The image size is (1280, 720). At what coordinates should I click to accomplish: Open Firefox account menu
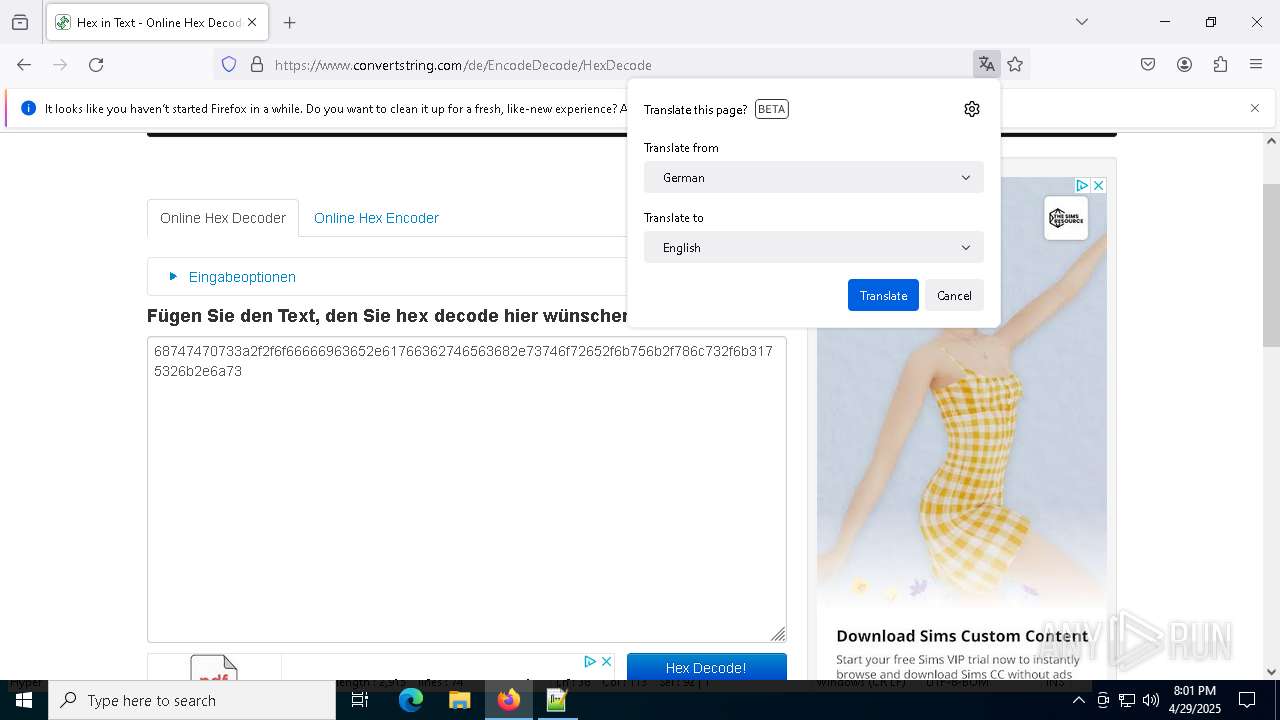[x=1184, y=65]
